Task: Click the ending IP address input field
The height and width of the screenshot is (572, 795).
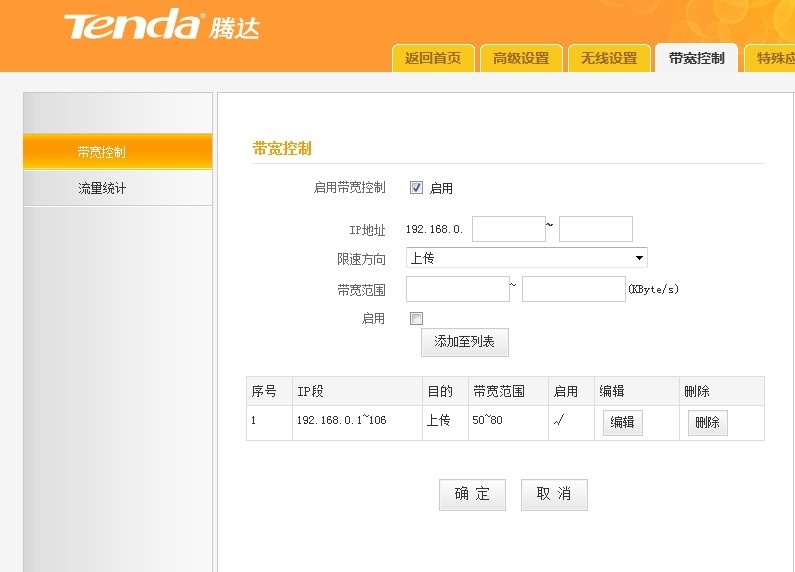Action: pyautogui.click(x=596, y=229)
